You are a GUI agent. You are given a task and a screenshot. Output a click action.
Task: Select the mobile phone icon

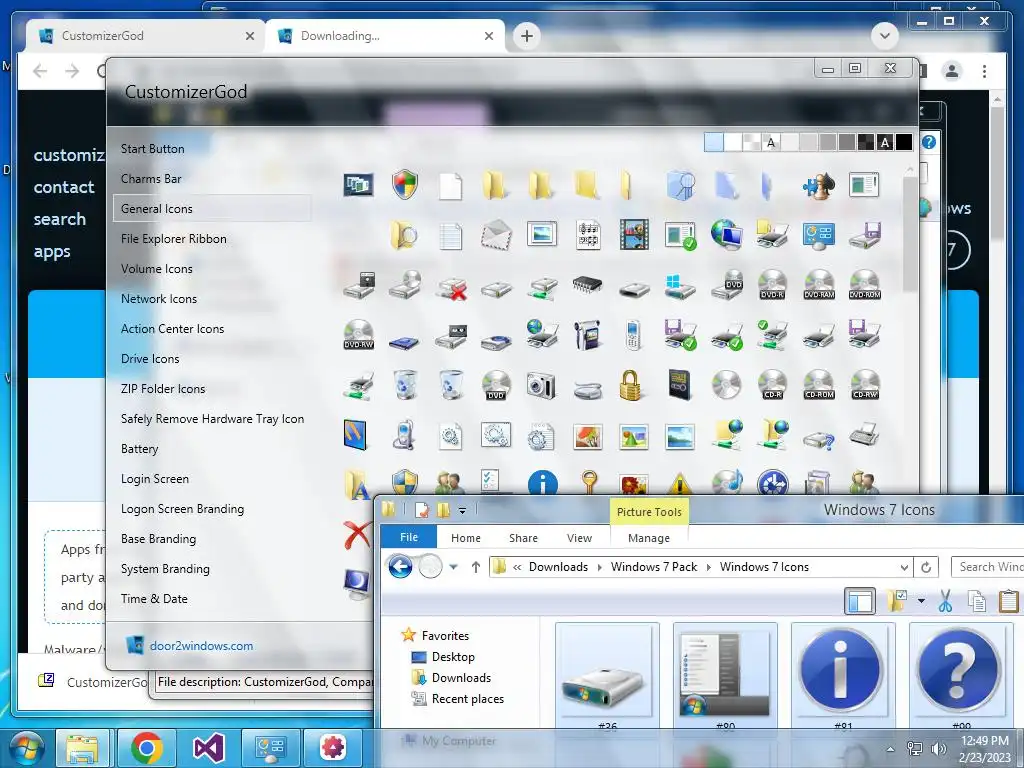pyautogui.click(x=632, y=335)
